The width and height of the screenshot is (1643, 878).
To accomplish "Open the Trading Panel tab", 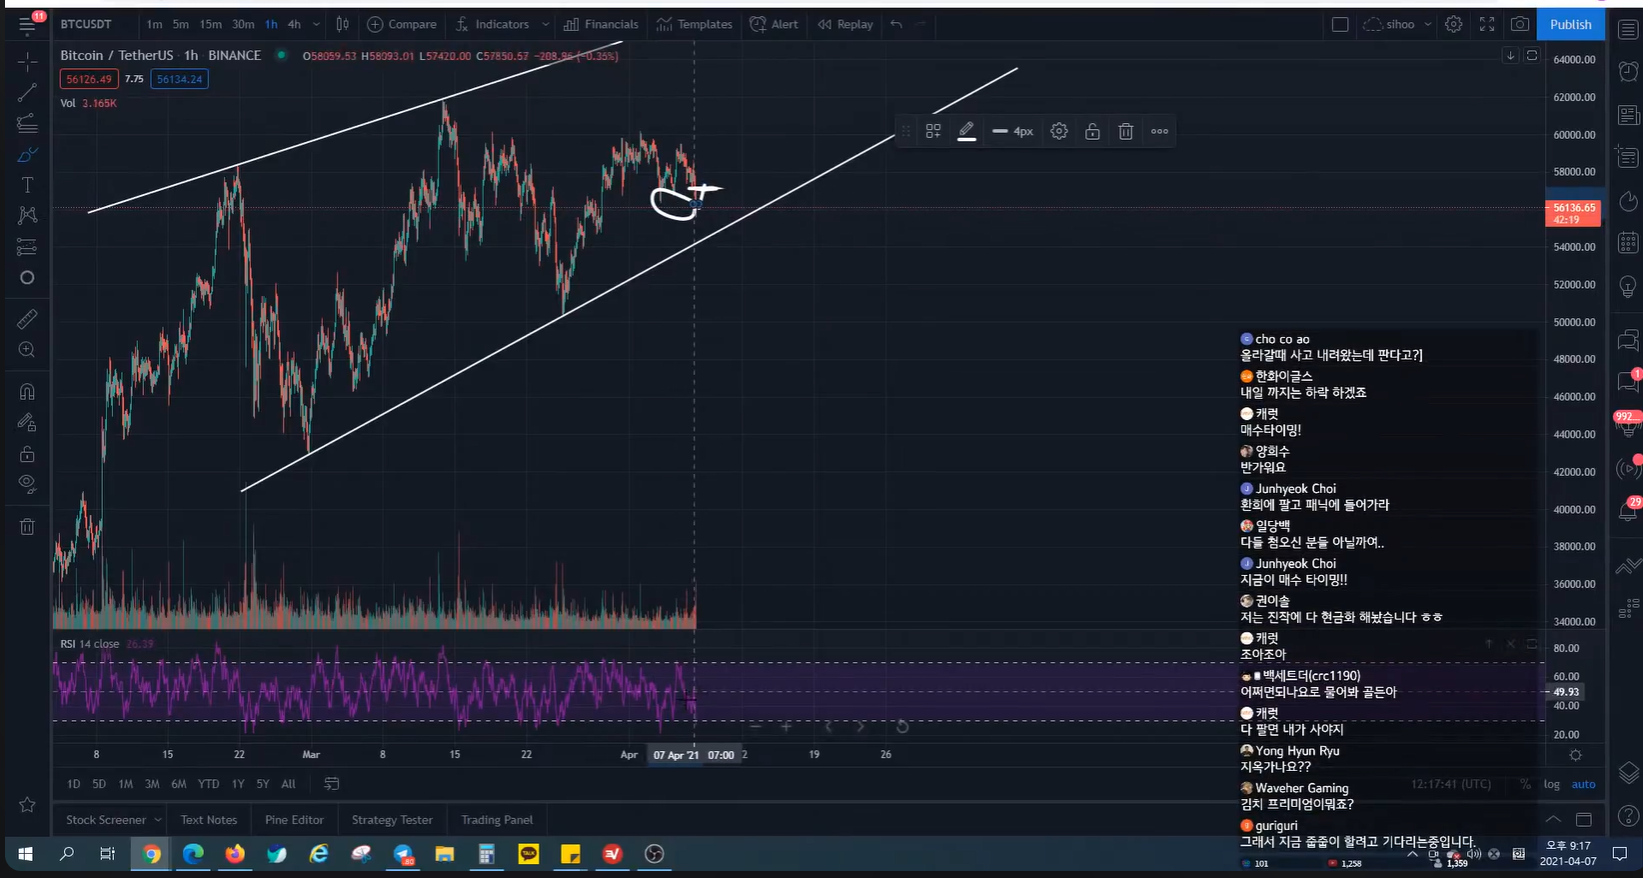I will tap(497, 820).
